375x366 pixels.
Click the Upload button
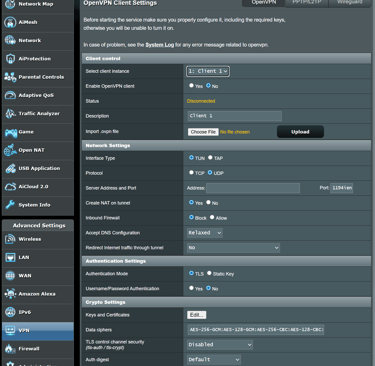tap(300, 132)
